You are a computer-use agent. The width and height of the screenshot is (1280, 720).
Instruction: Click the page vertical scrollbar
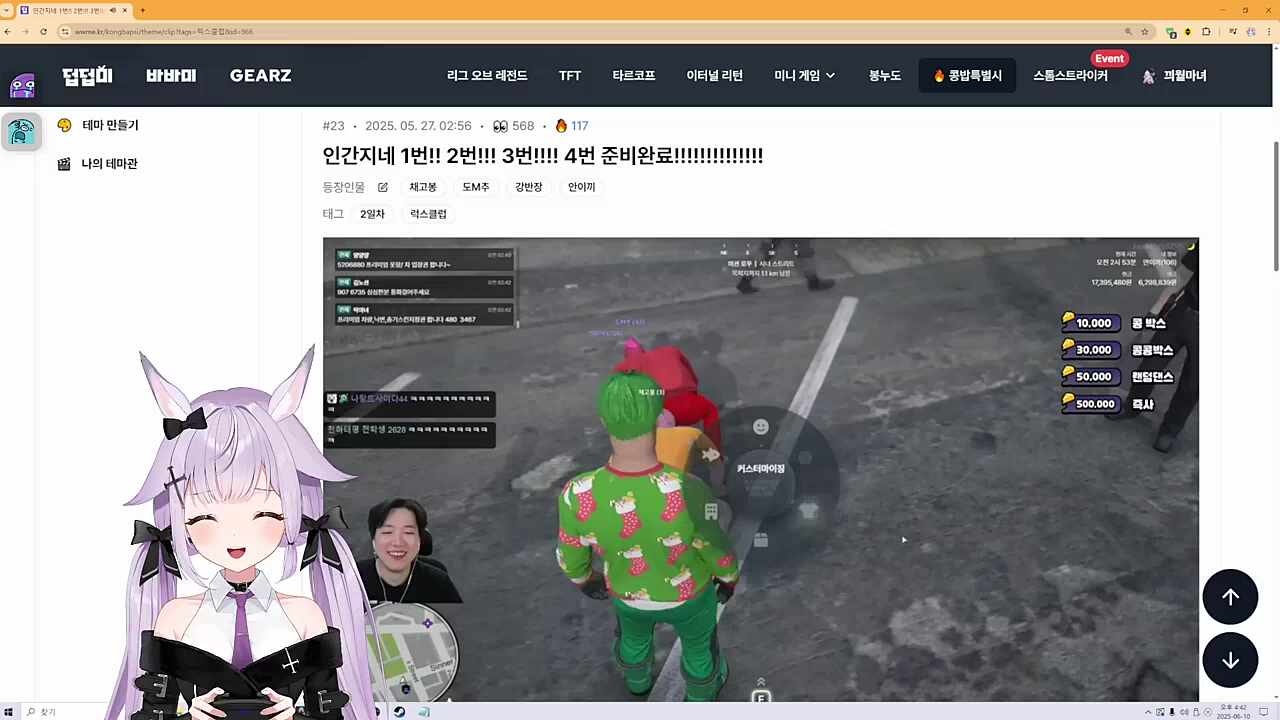(1275, 205)
